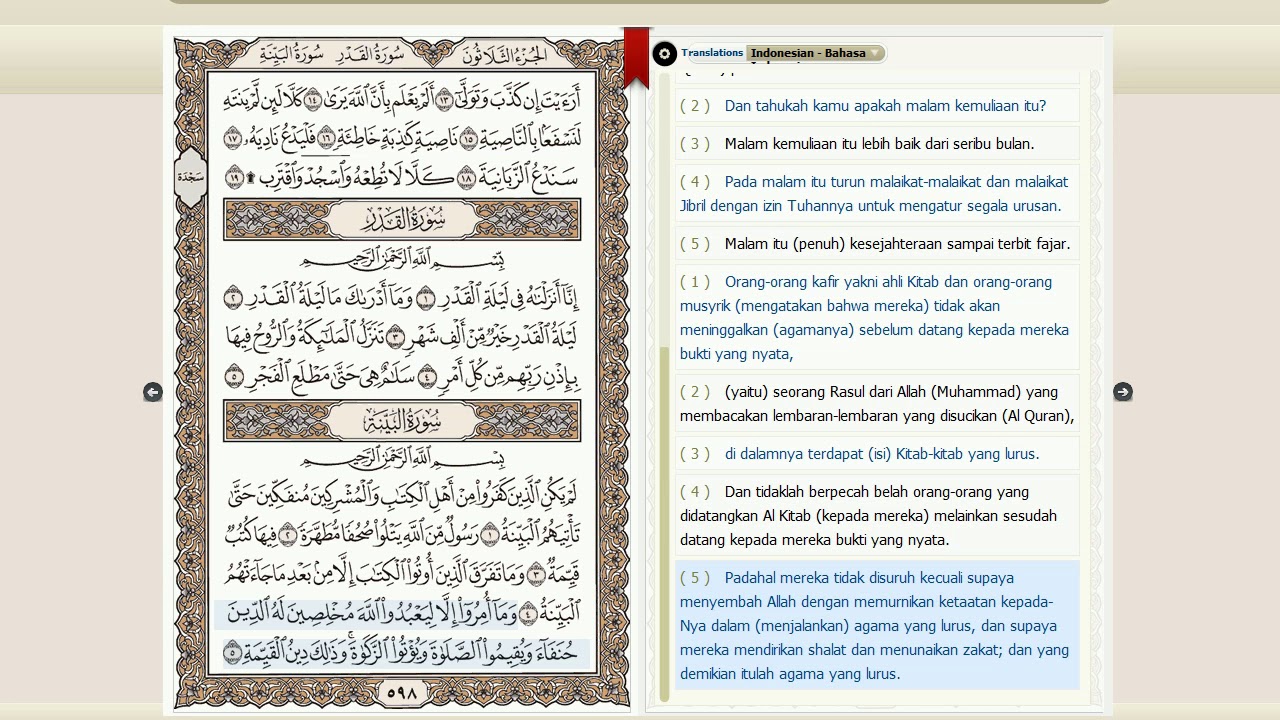Click the sajdah marker in page margin

pos(189,177)
